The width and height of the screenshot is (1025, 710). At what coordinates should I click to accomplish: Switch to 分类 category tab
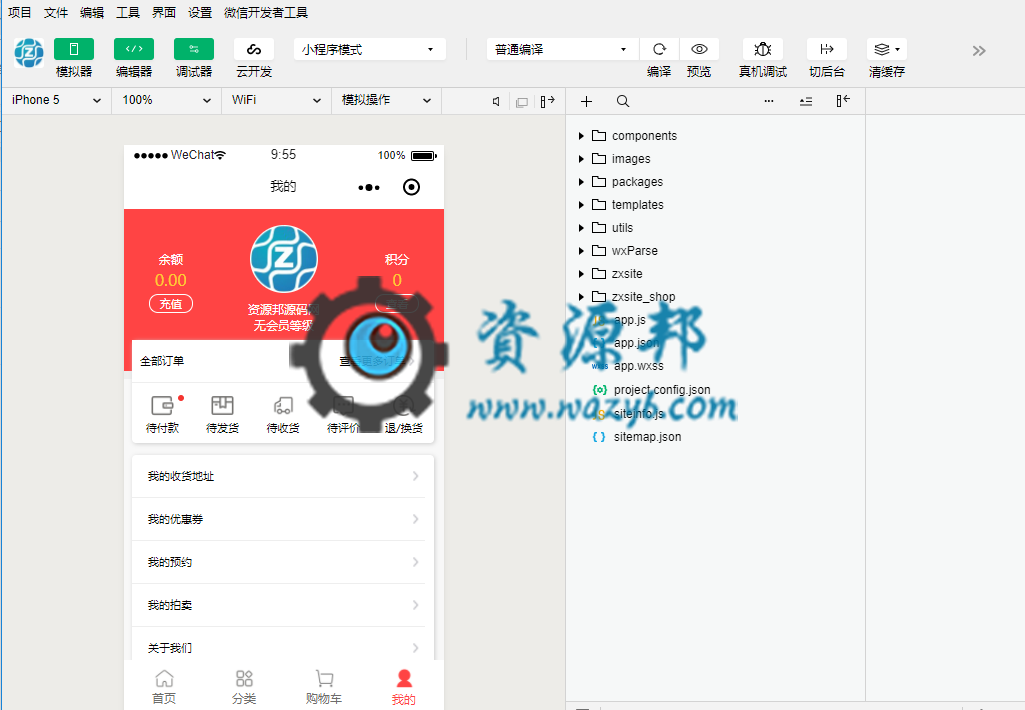(x=244, y=686)
